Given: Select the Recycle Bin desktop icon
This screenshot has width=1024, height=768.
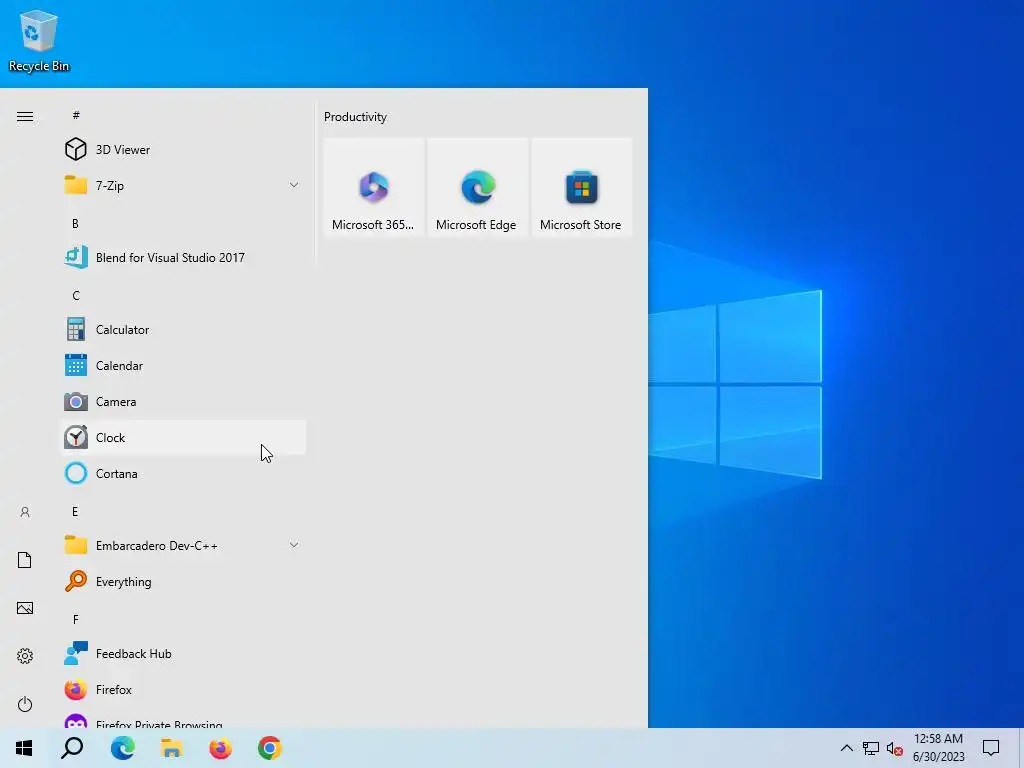Looking at the screenshot, I should tap(39, 41).
